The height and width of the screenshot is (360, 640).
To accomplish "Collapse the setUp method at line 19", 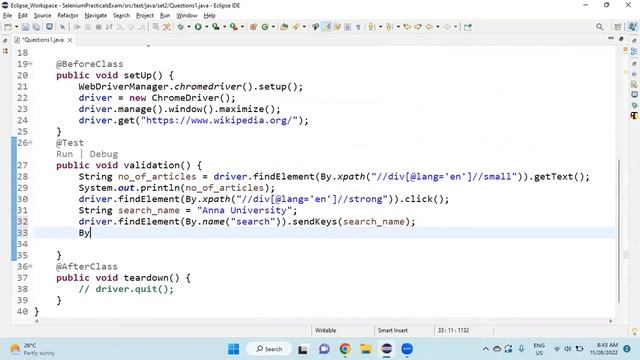I will point(31,64).
